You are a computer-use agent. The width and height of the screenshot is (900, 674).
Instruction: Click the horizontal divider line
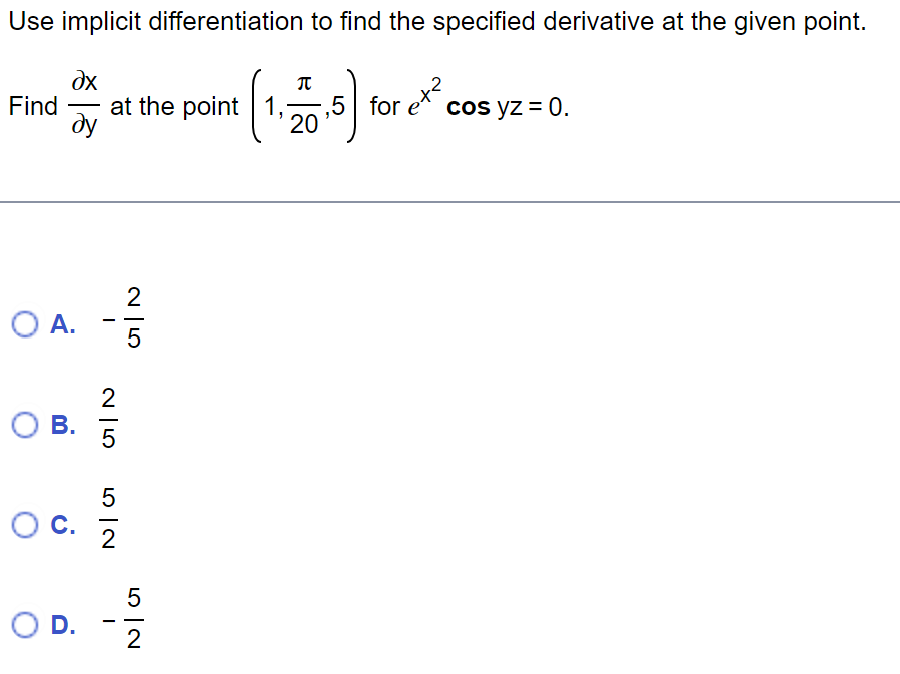pyautogui.click(x=450, y=199)
